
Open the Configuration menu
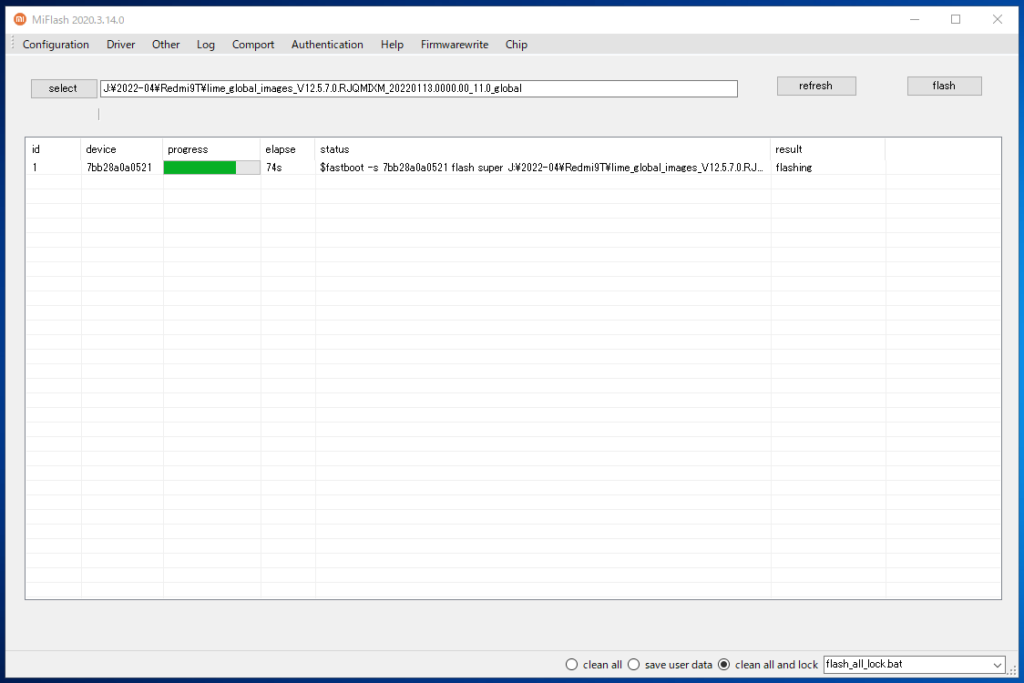56,44
